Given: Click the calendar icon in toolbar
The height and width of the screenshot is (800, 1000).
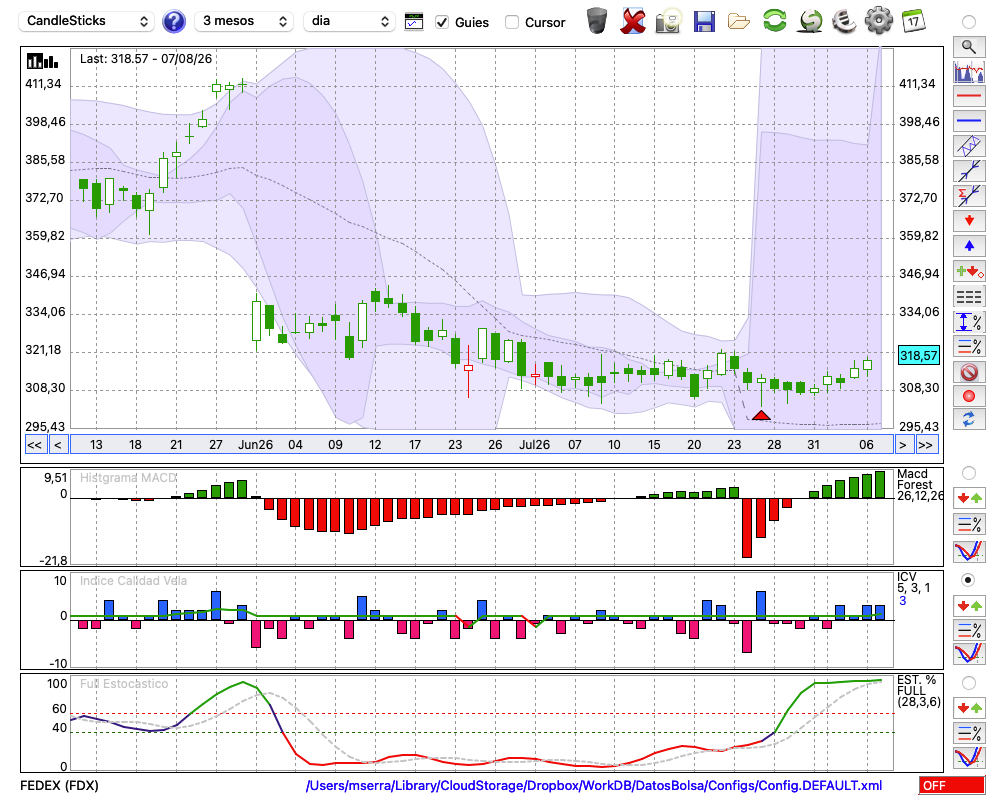Looking at the screenshot, I should click(x=913, y=21).
